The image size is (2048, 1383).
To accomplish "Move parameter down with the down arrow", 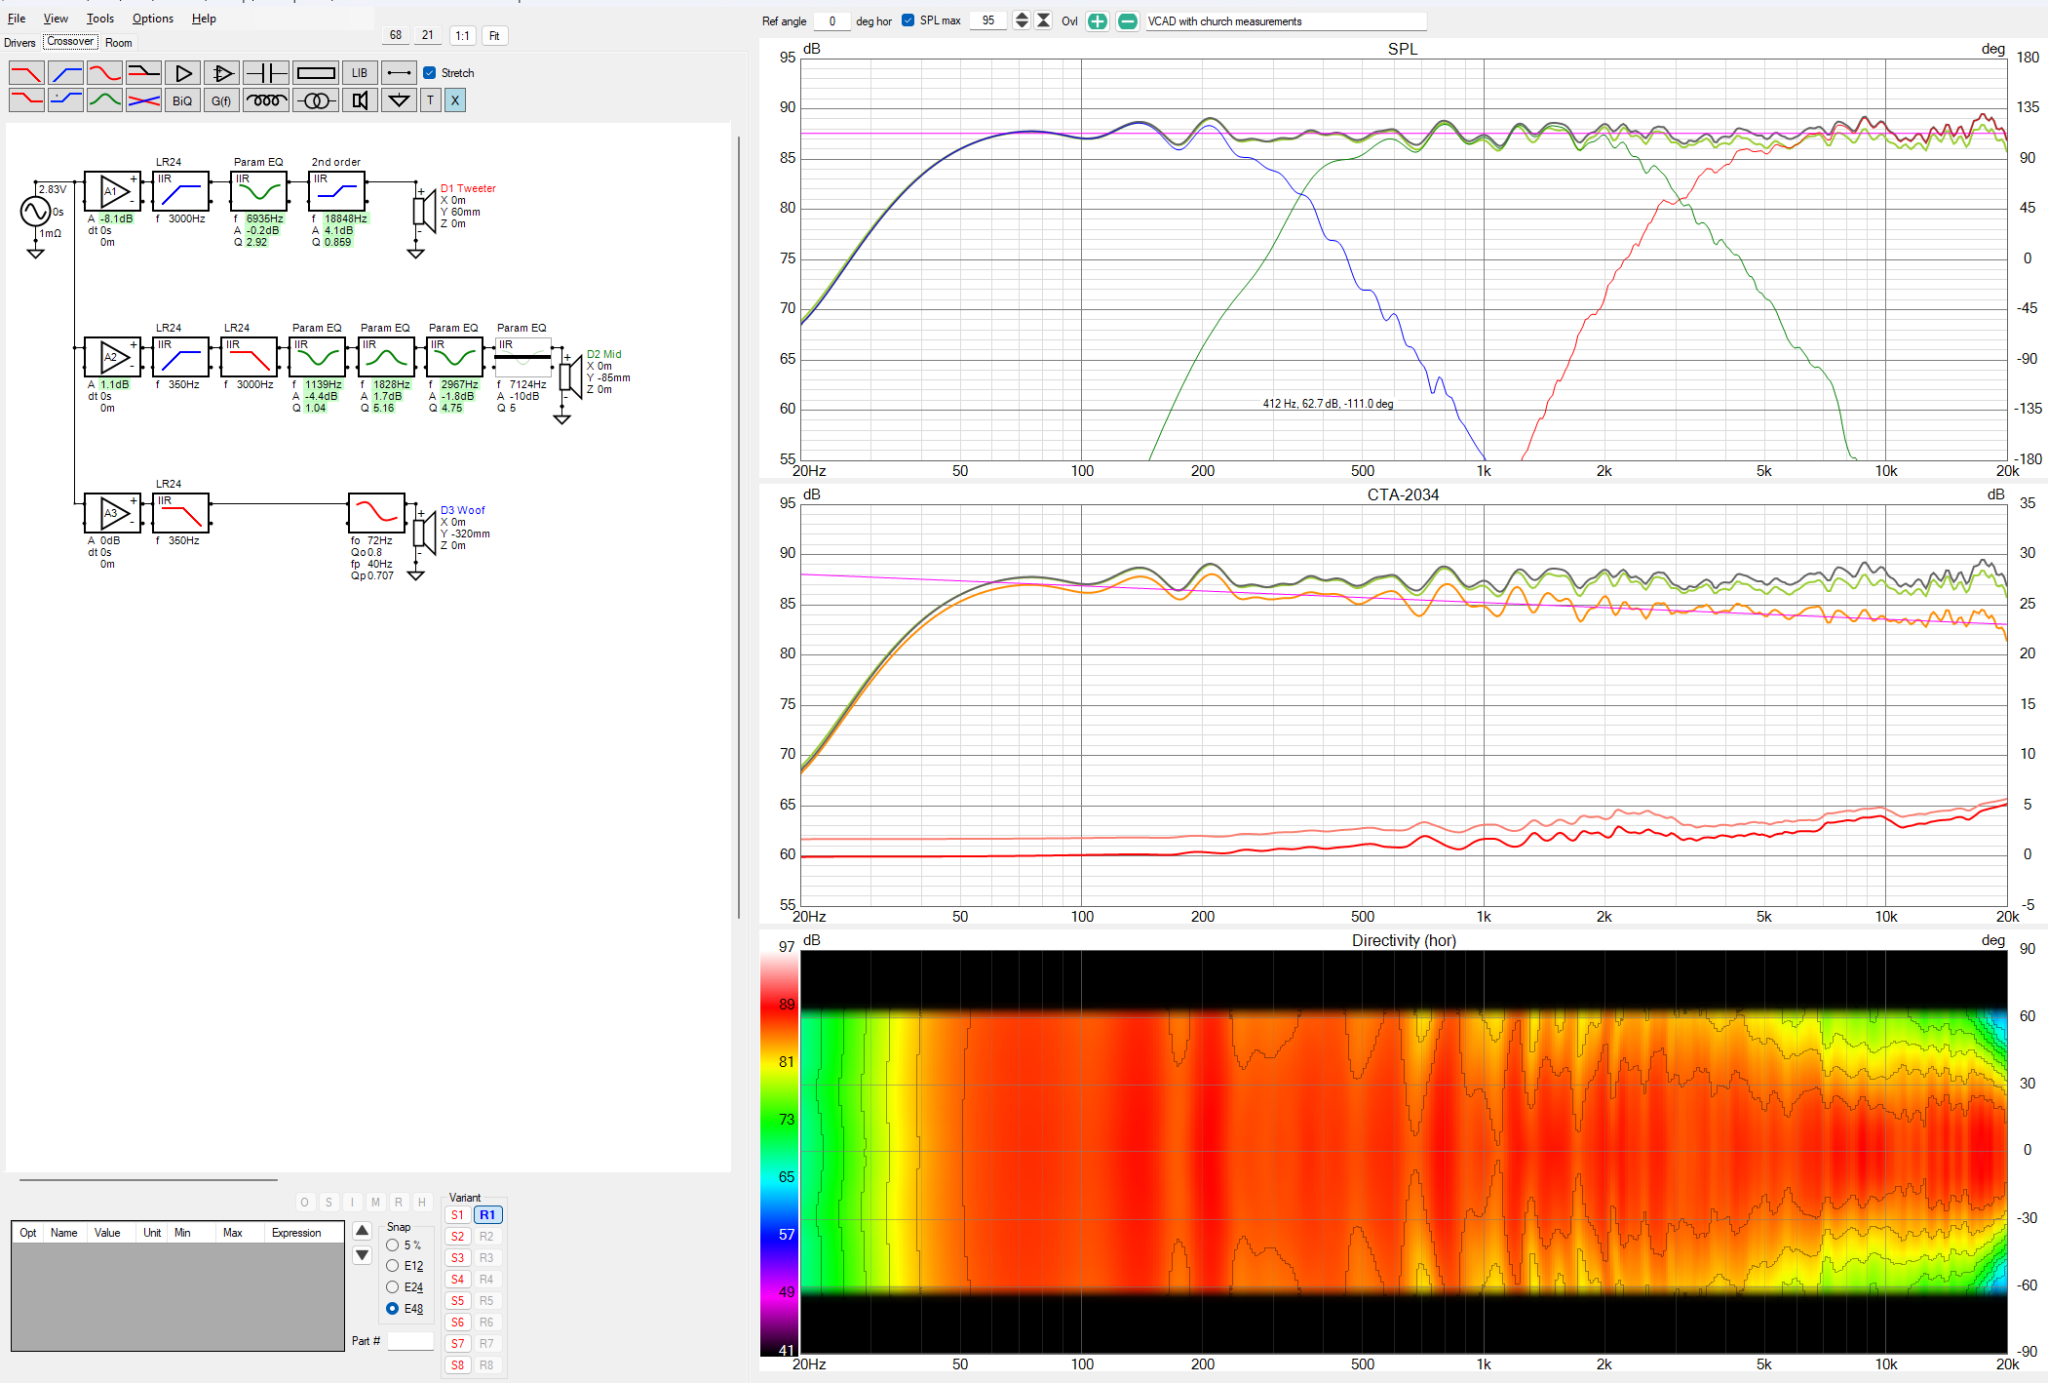I will 362,1255.
